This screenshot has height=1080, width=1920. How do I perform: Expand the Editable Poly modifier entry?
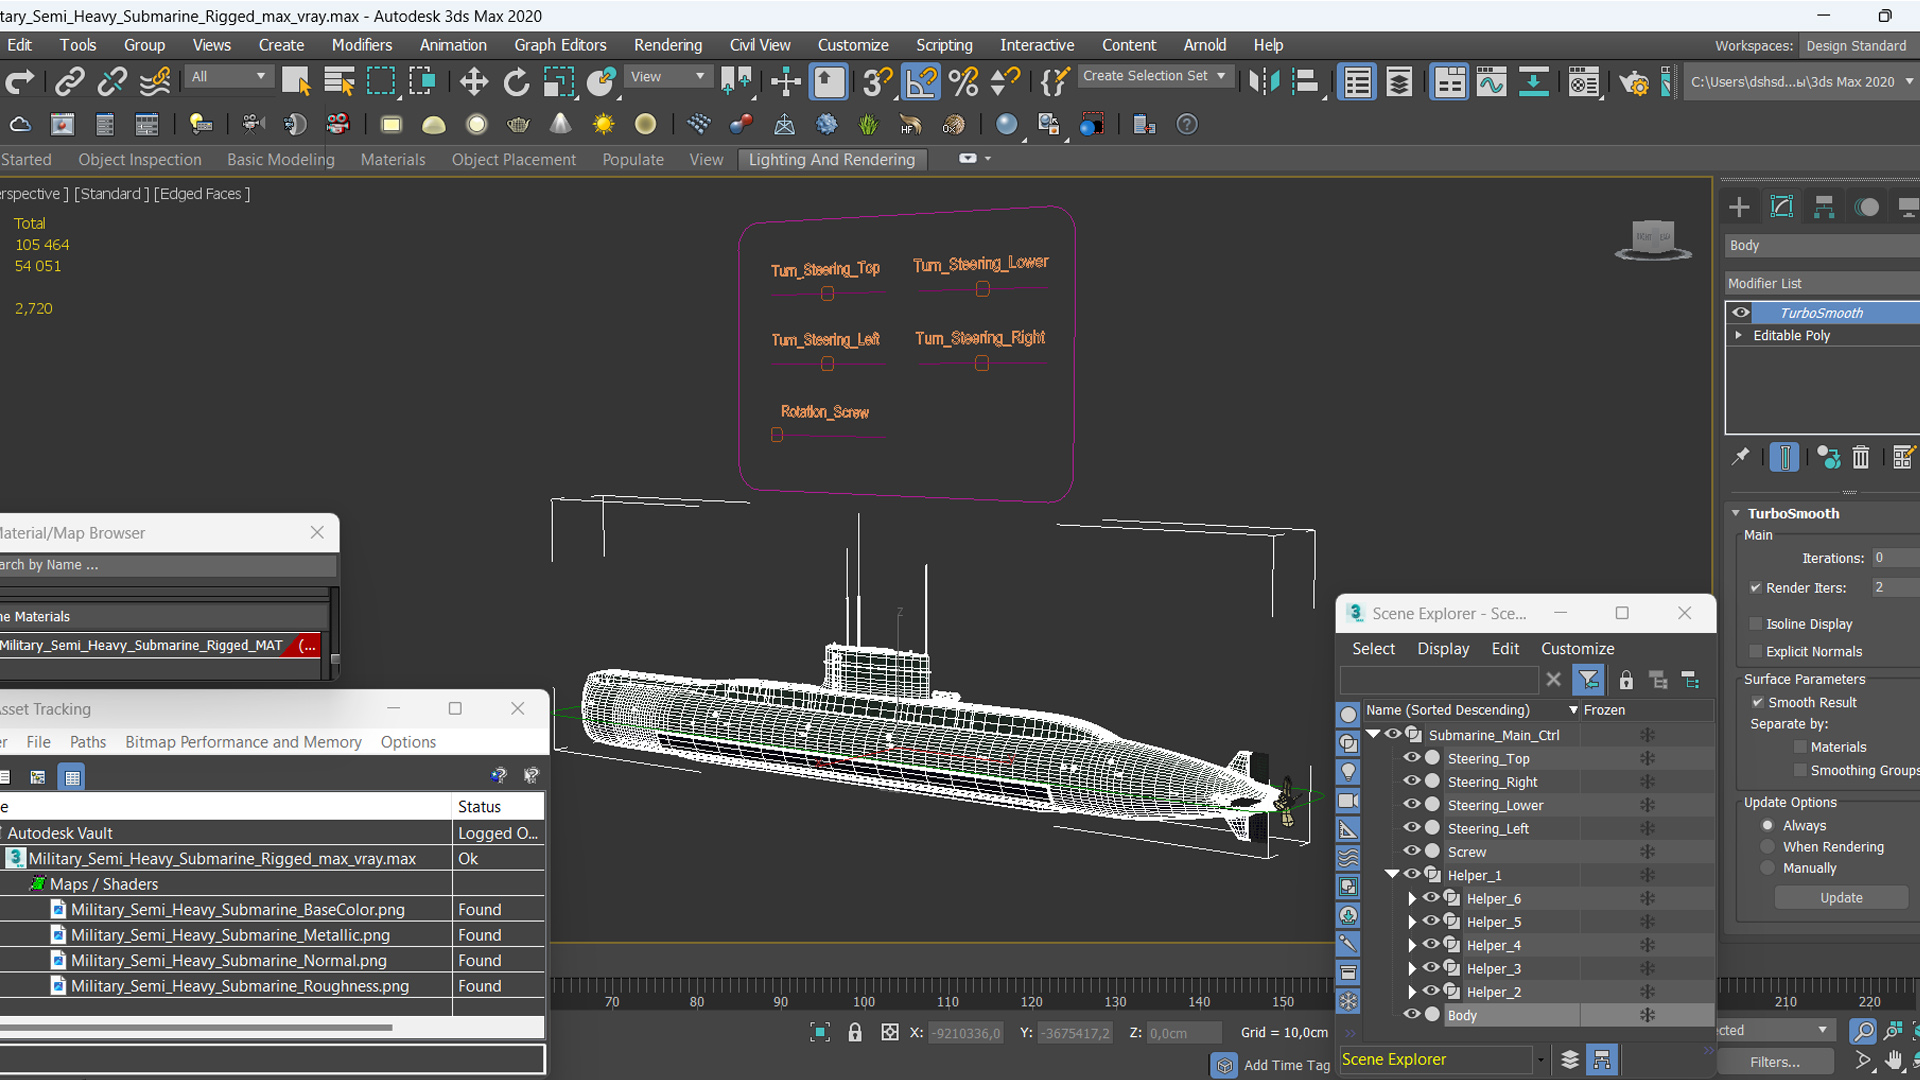[x=1739, y=335]
